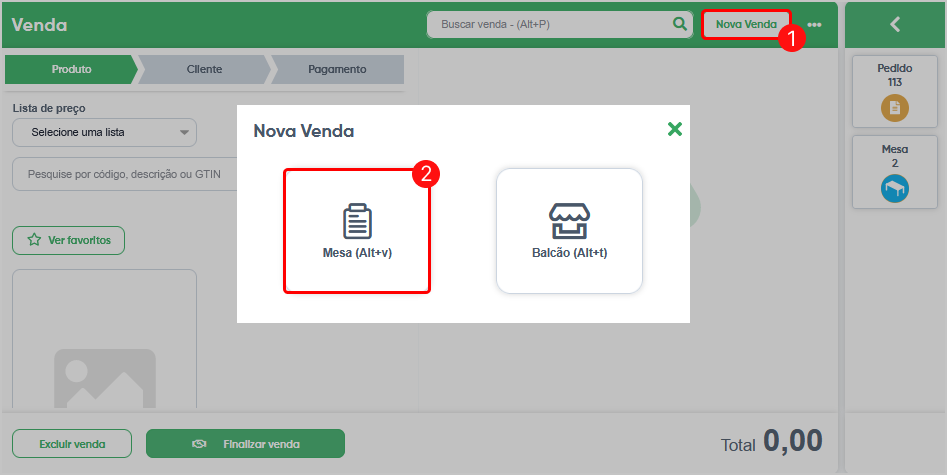The image size is (947, 475).
Task: Open the three-dots more options menu
Action: pyautogui.click(x=814, y=25)
